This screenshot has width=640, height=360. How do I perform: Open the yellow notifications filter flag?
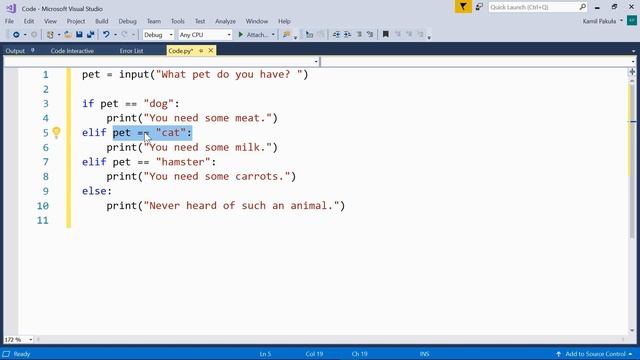[x=463, y=7]
